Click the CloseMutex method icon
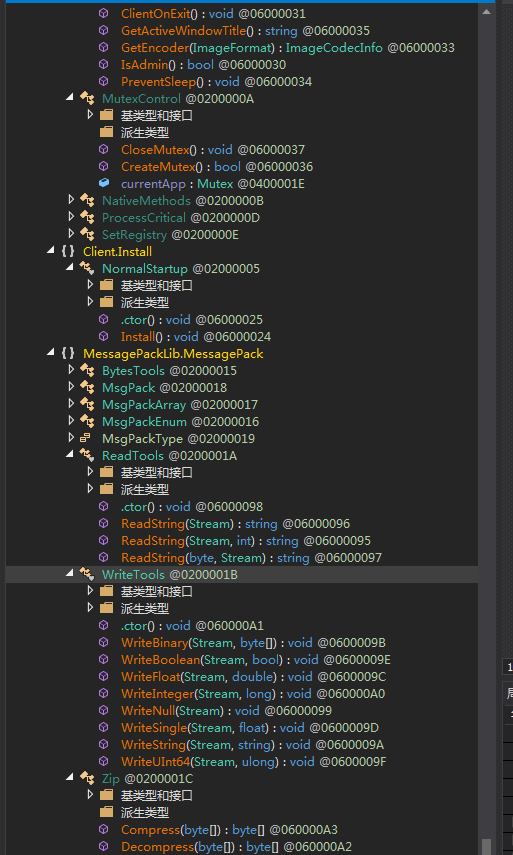 pyautogui.click(x=104, y=149)
